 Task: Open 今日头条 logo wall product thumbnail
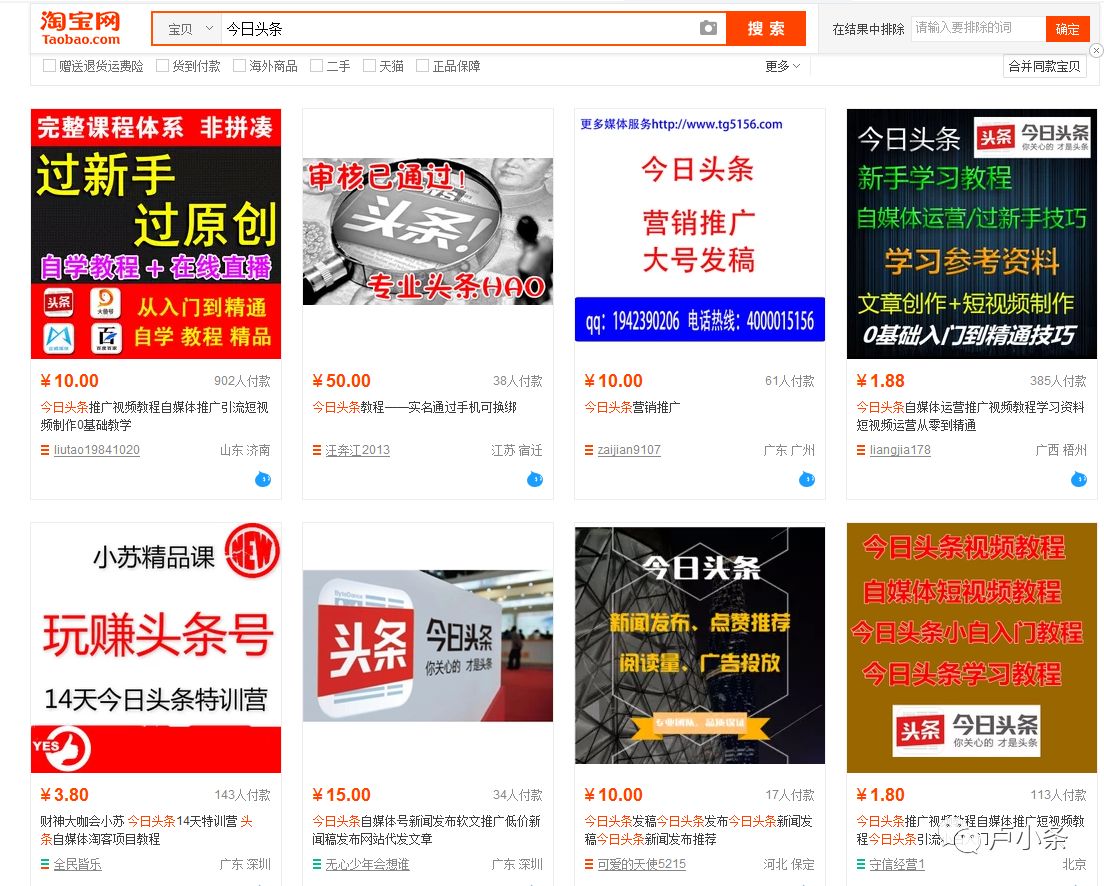click(427, 646)
